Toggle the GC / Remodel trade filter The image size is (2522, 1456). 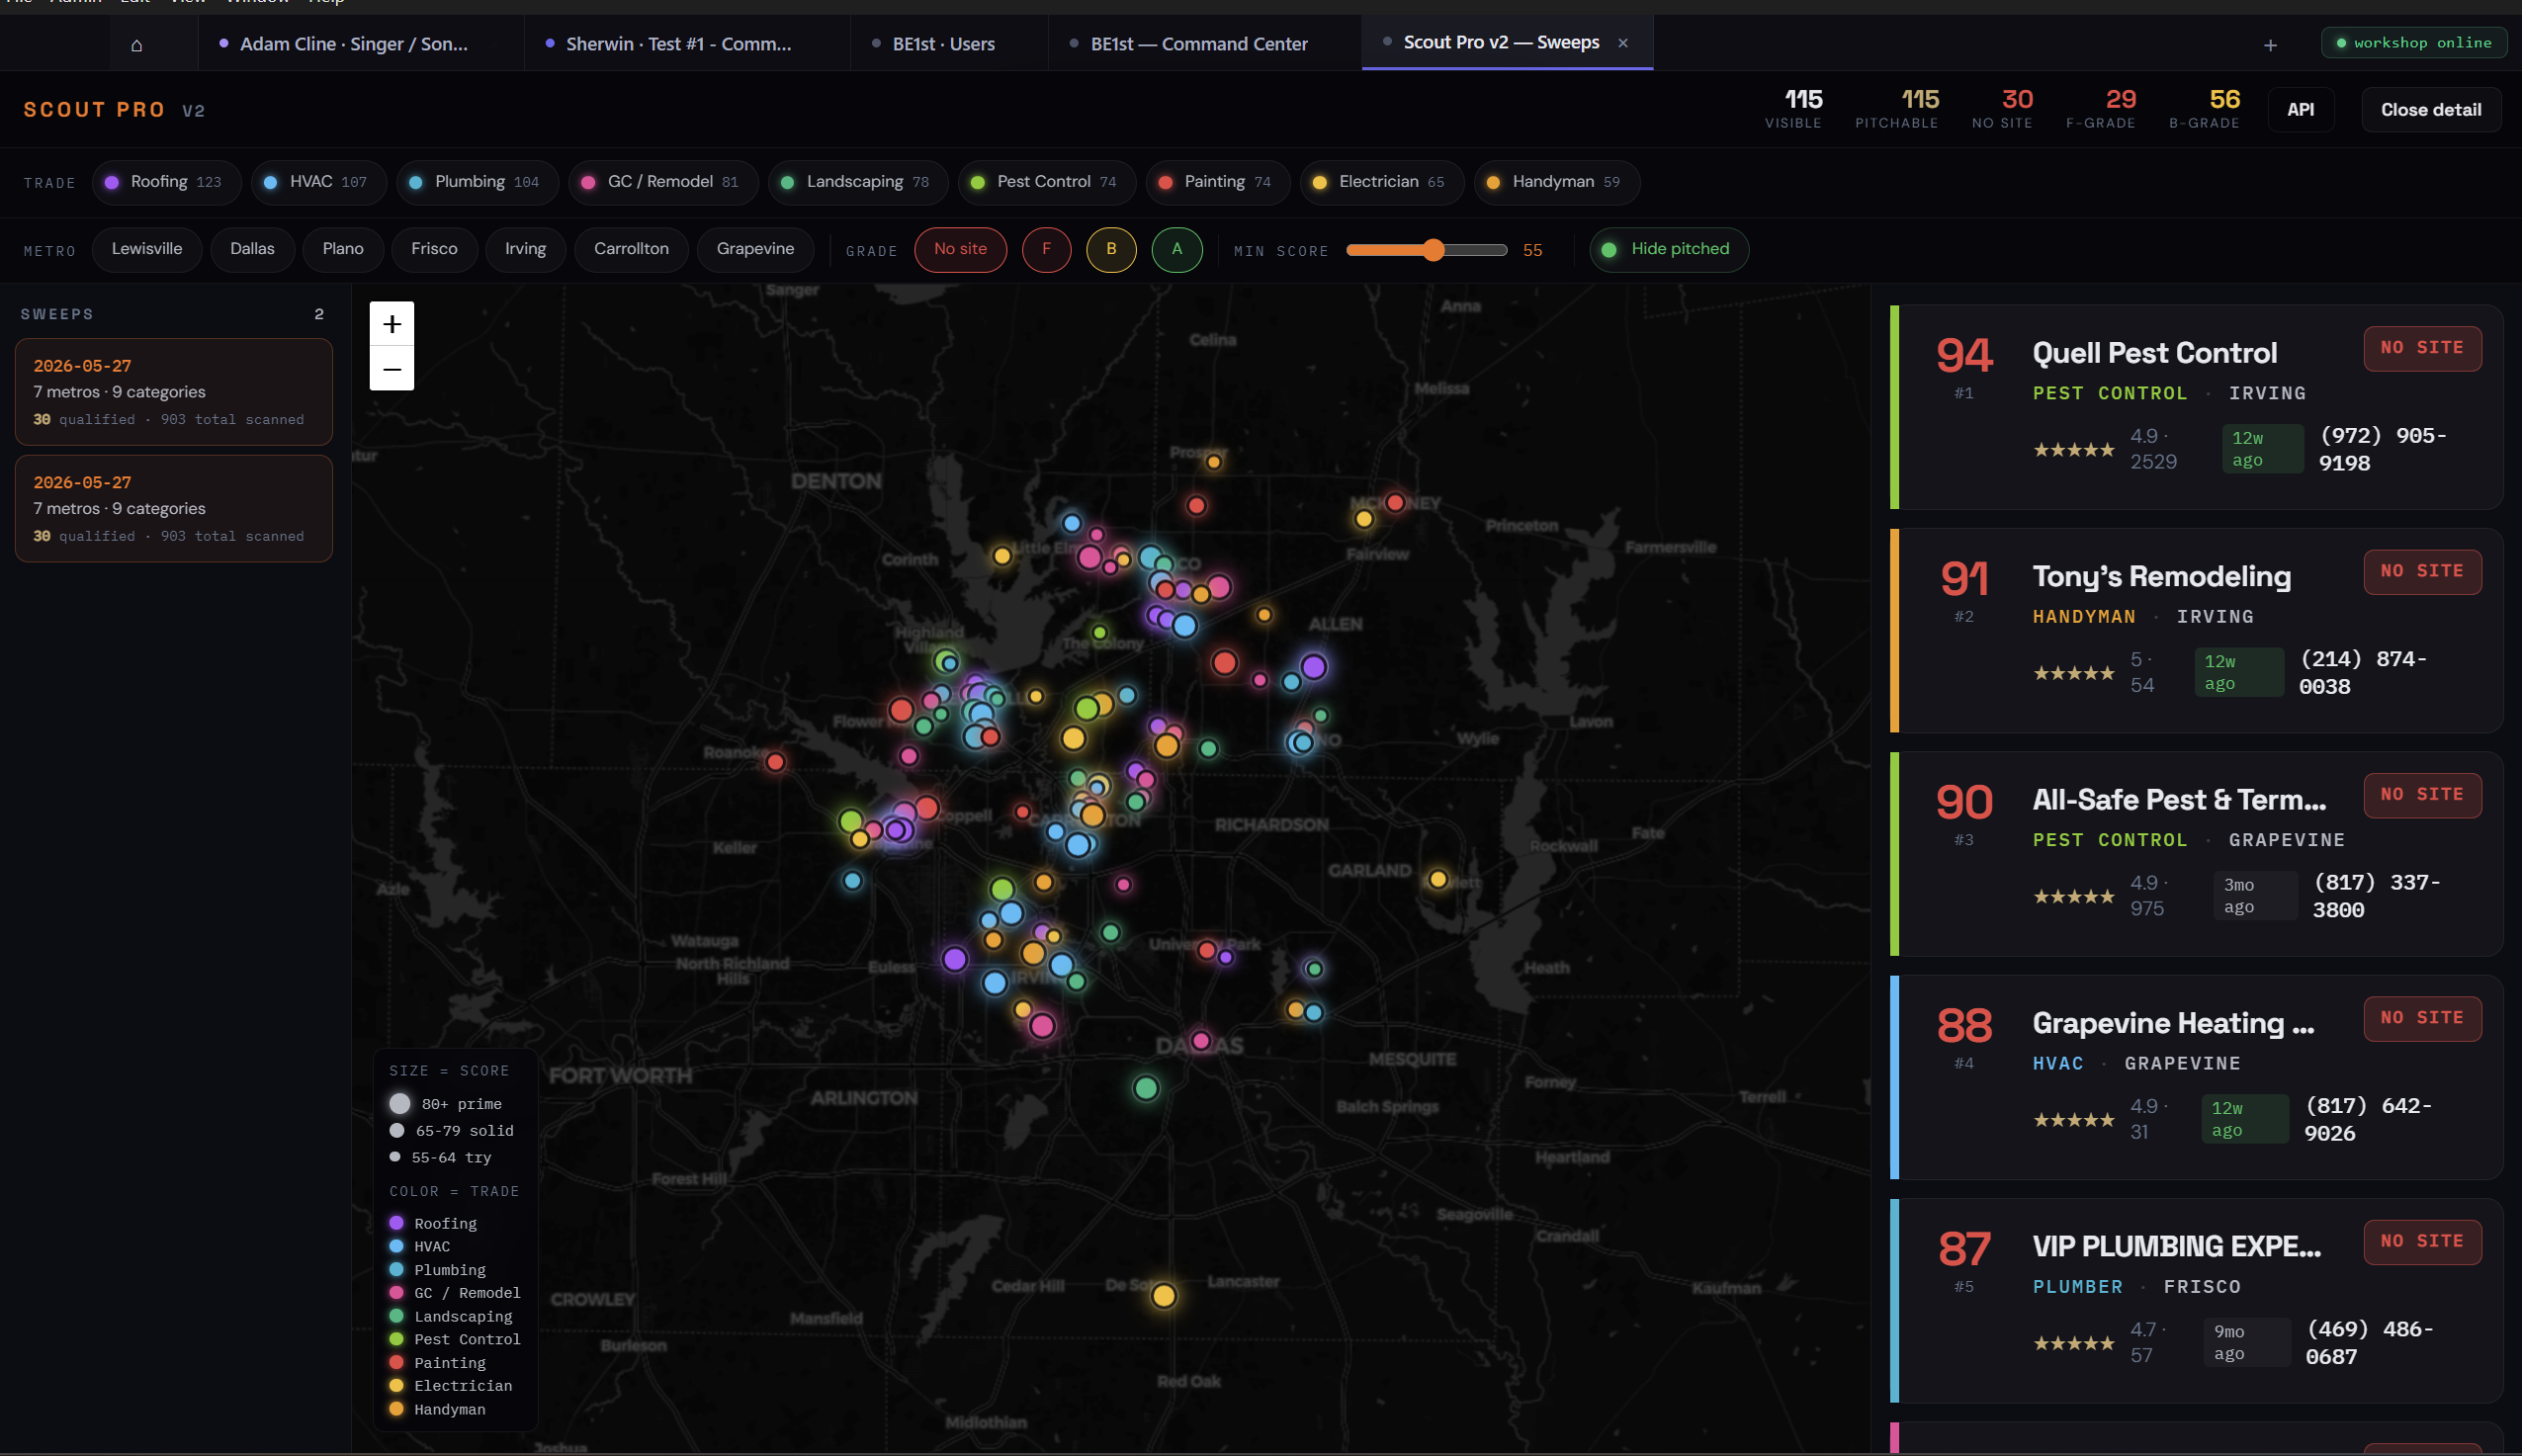click(663, 182)
